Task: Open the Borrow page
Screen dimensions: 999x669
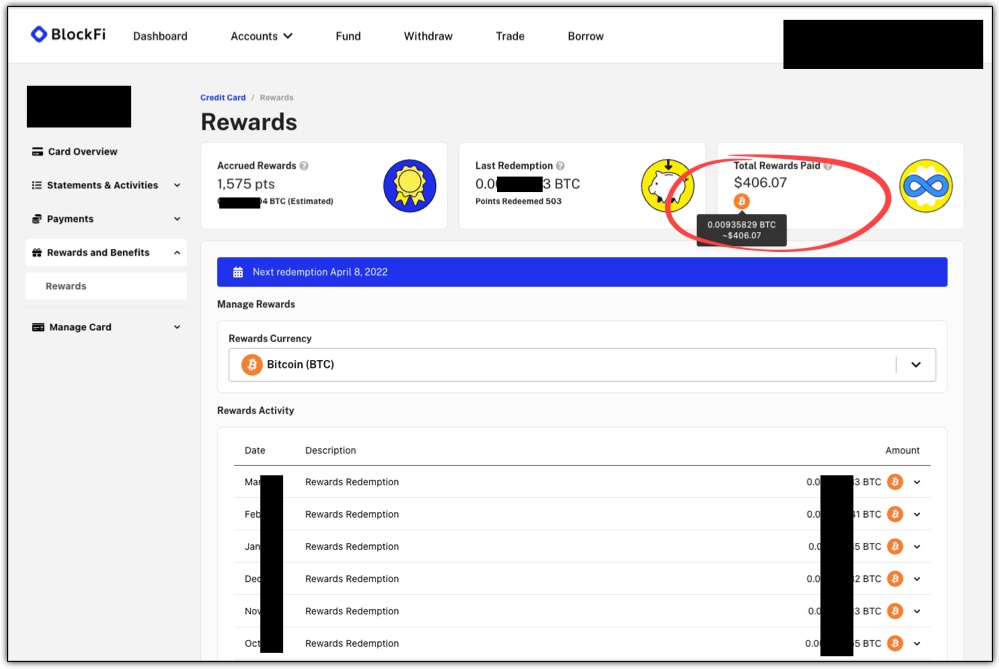Action: coord(586,36)
